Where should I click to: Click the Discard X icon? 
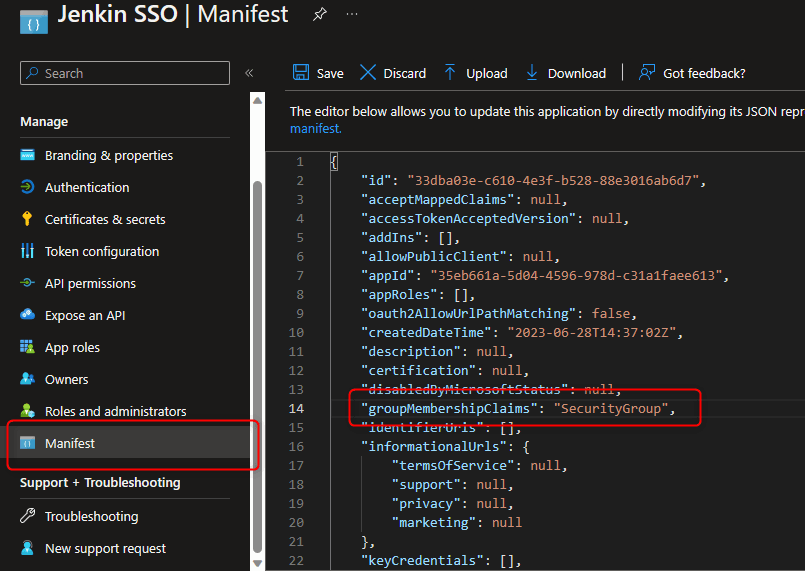[x=368, y=72]
